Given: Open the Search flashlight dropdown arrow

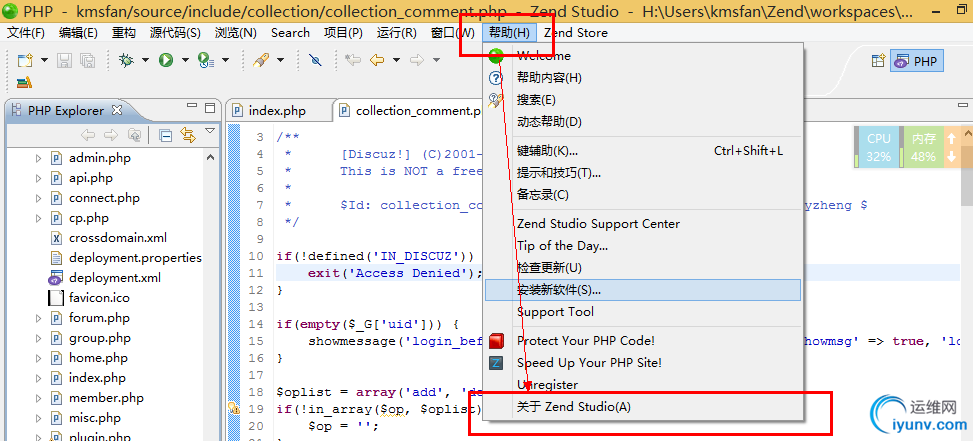Looking at the screenshot, I should [280, 60].
